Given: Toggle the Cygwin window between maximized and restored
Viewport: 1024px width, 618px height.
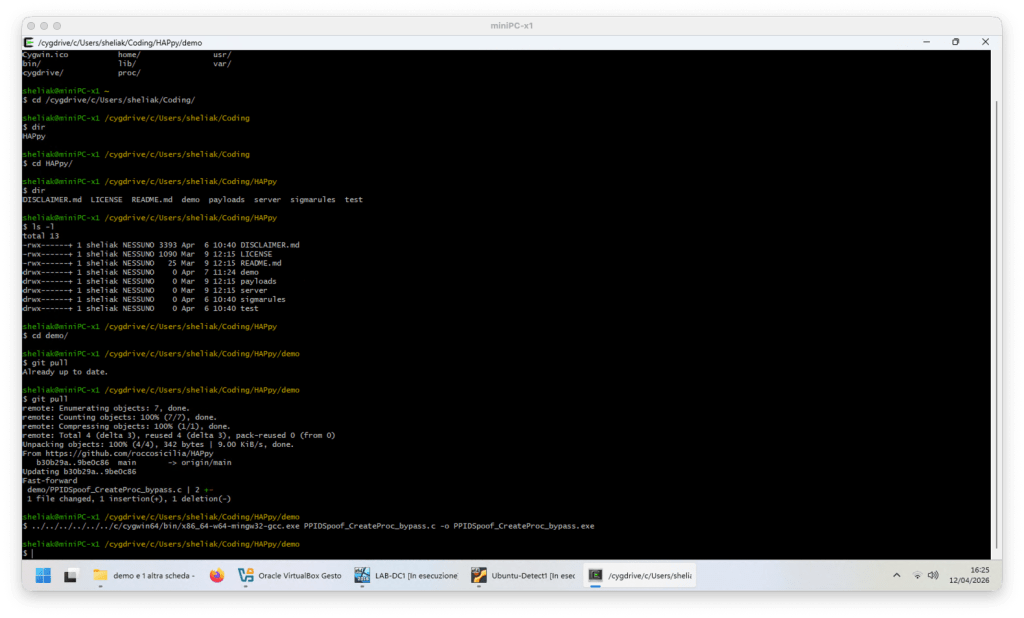Looking at the screenshot, I should pos(956,41).
